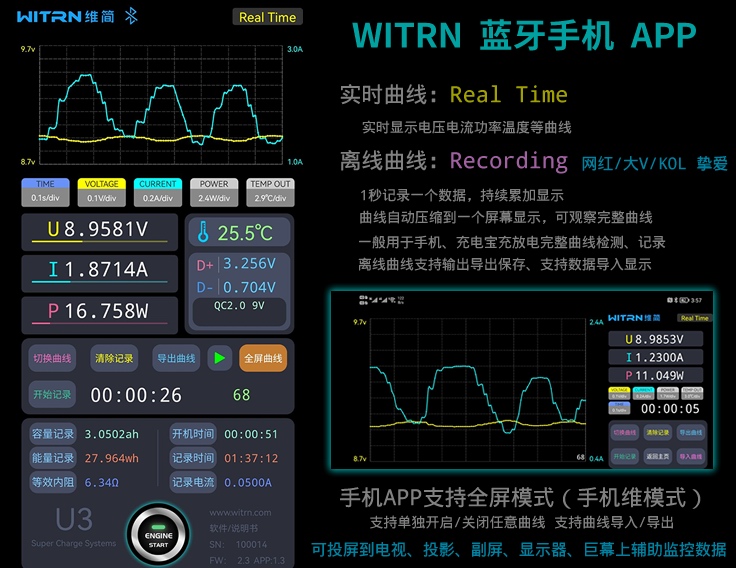
Task: Toggle the VOLTAGE 0.1V/div curve chip
Action: point(101,192)
